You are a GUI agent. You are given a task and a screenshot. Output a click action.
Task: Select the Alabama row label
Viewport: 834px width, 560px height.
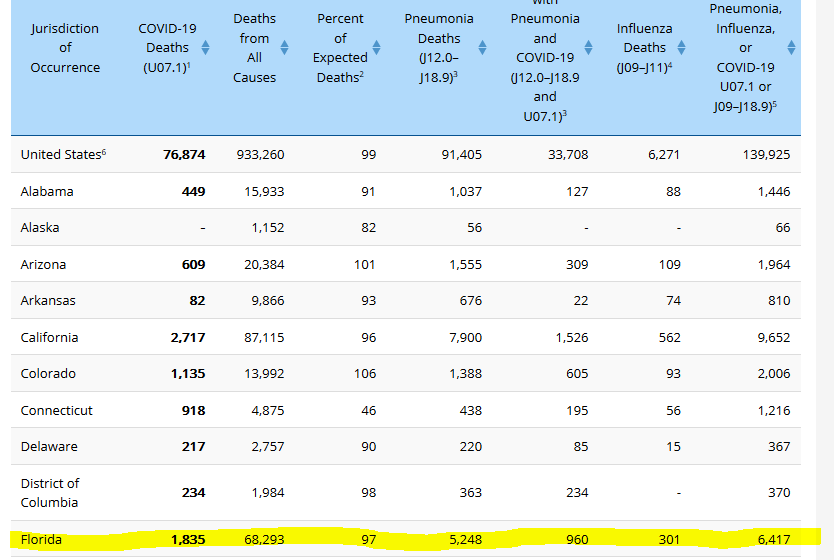coord(47,191)
